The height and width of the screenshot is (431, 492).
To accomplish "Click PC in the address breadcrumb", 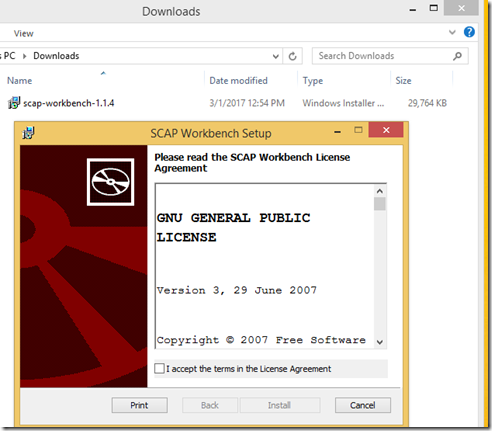I will pos(9,56).
